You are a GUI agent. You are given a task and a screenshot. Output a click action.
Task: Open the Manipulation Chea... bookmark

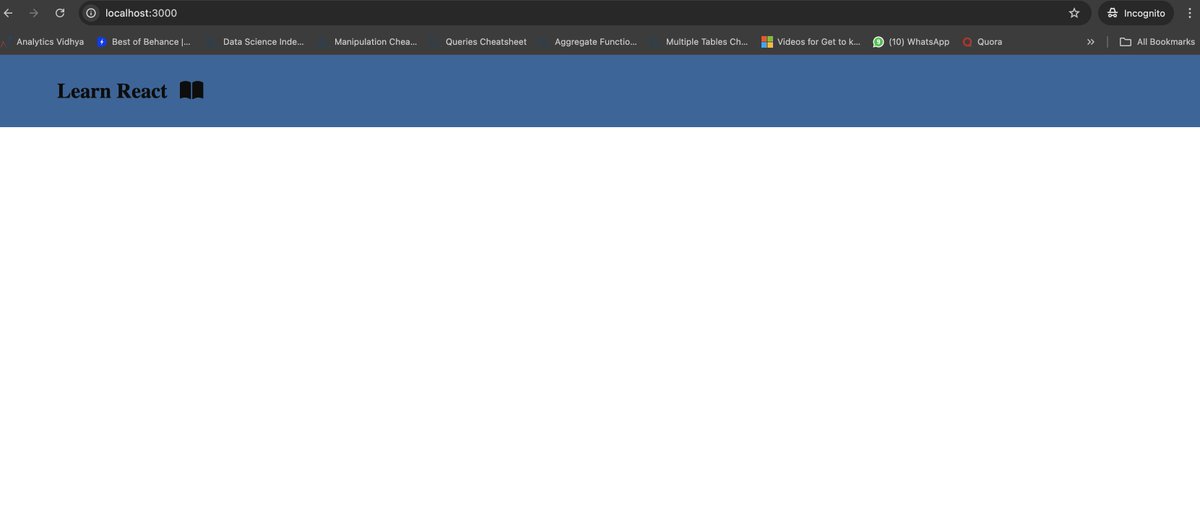click(367, 42)
